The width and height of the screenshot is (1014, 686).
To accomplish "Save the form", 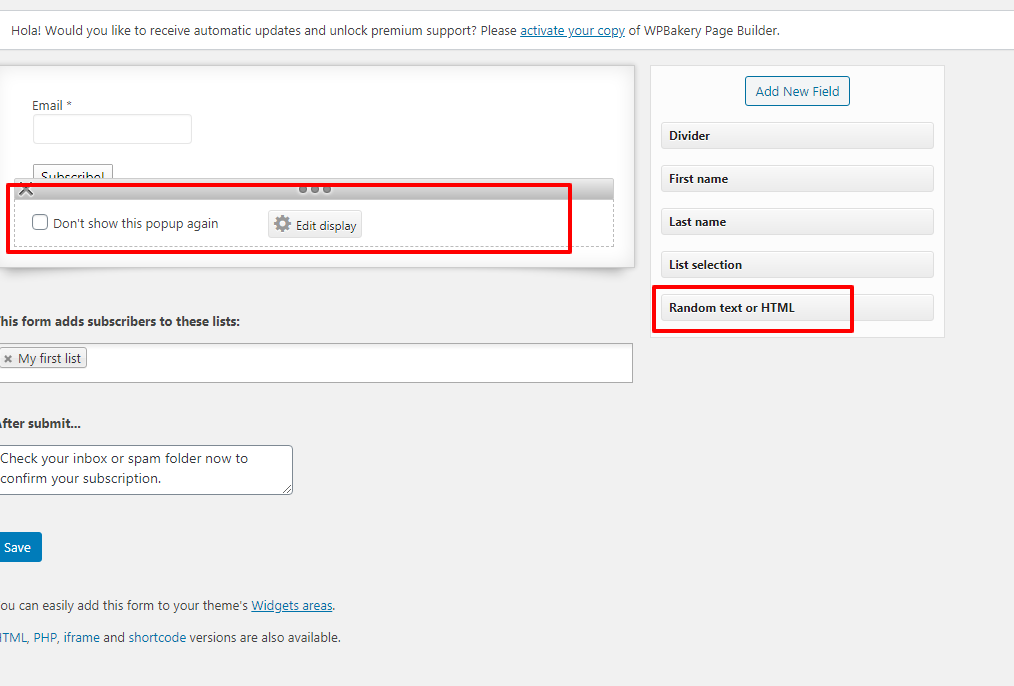I will coord(18,547).
